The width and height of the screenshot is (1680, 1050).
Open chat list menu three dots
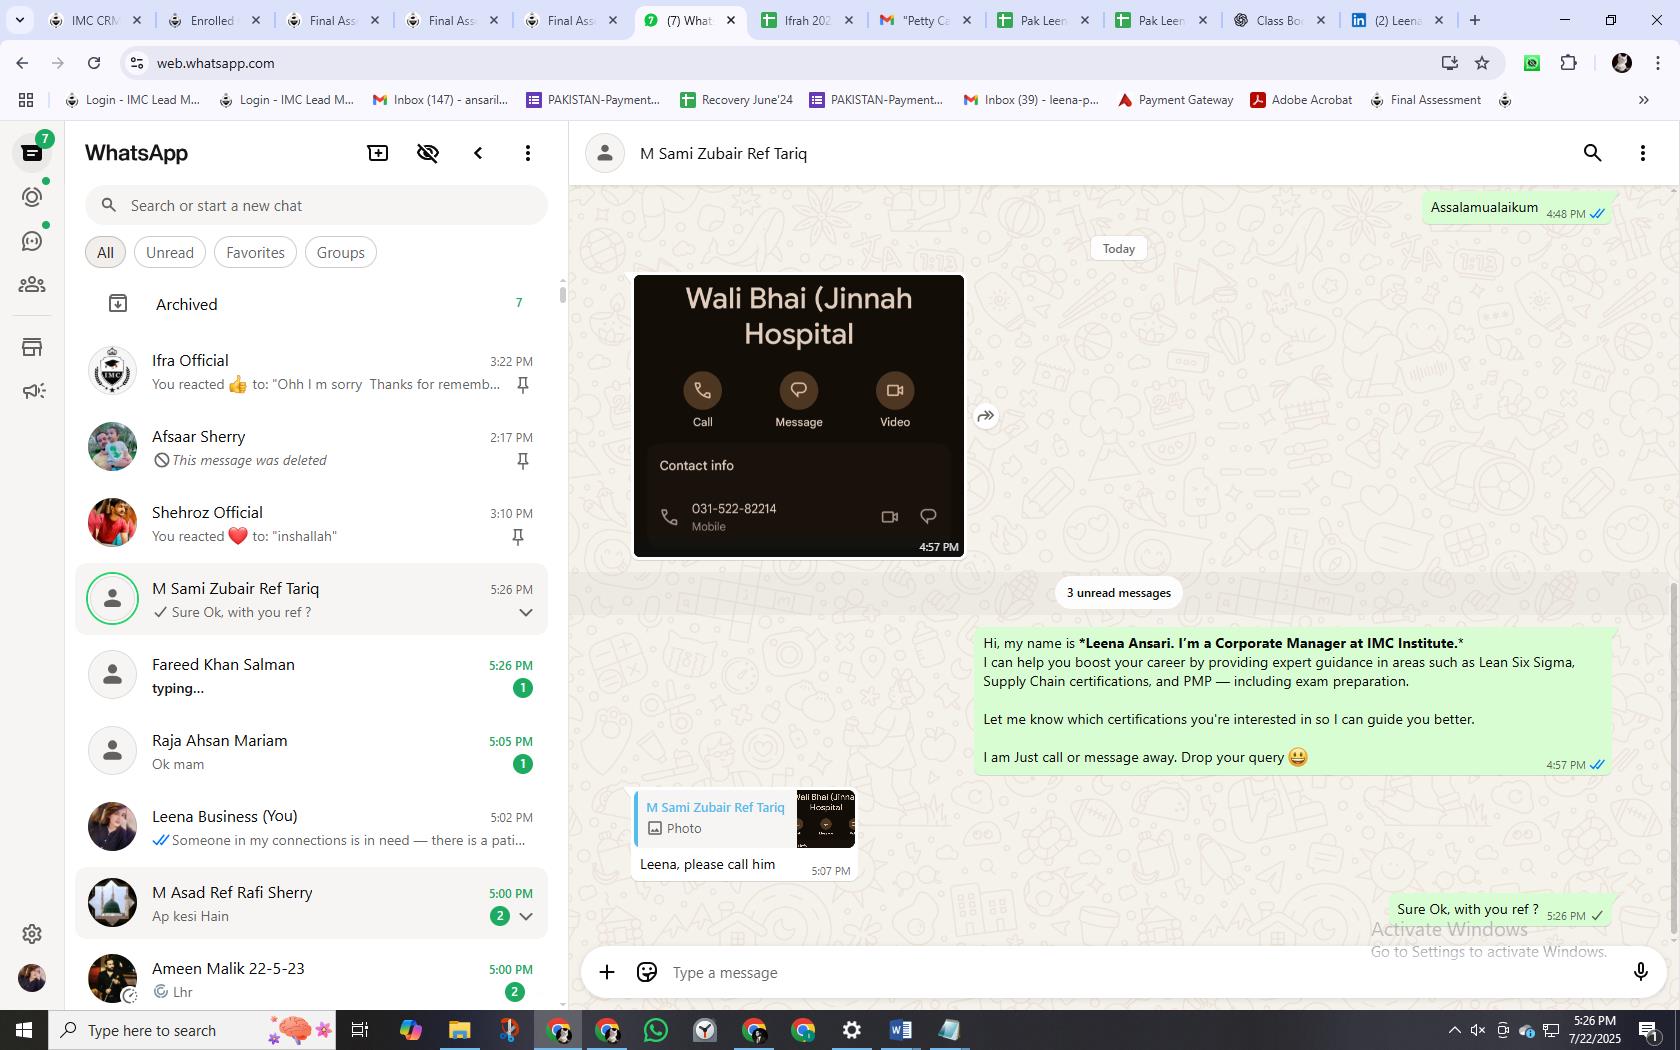pos(528,153)
